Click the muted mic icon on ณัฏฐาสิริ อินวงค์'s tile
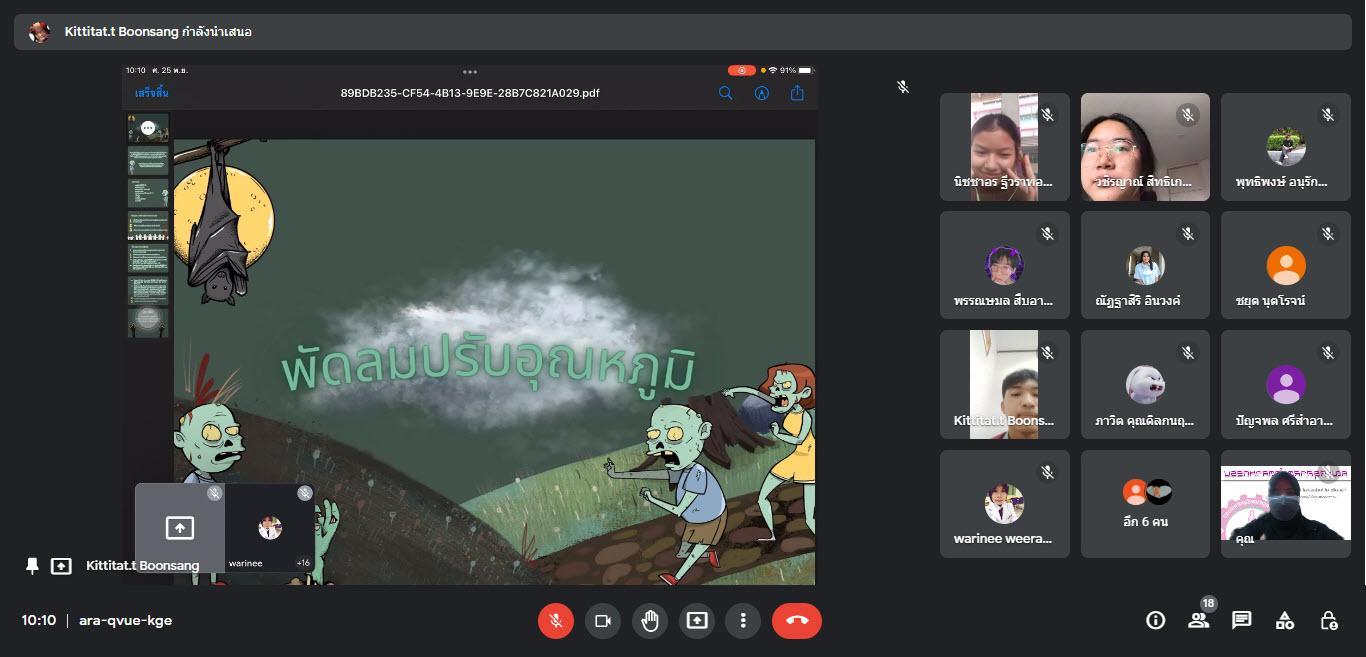 [1188, 234]
